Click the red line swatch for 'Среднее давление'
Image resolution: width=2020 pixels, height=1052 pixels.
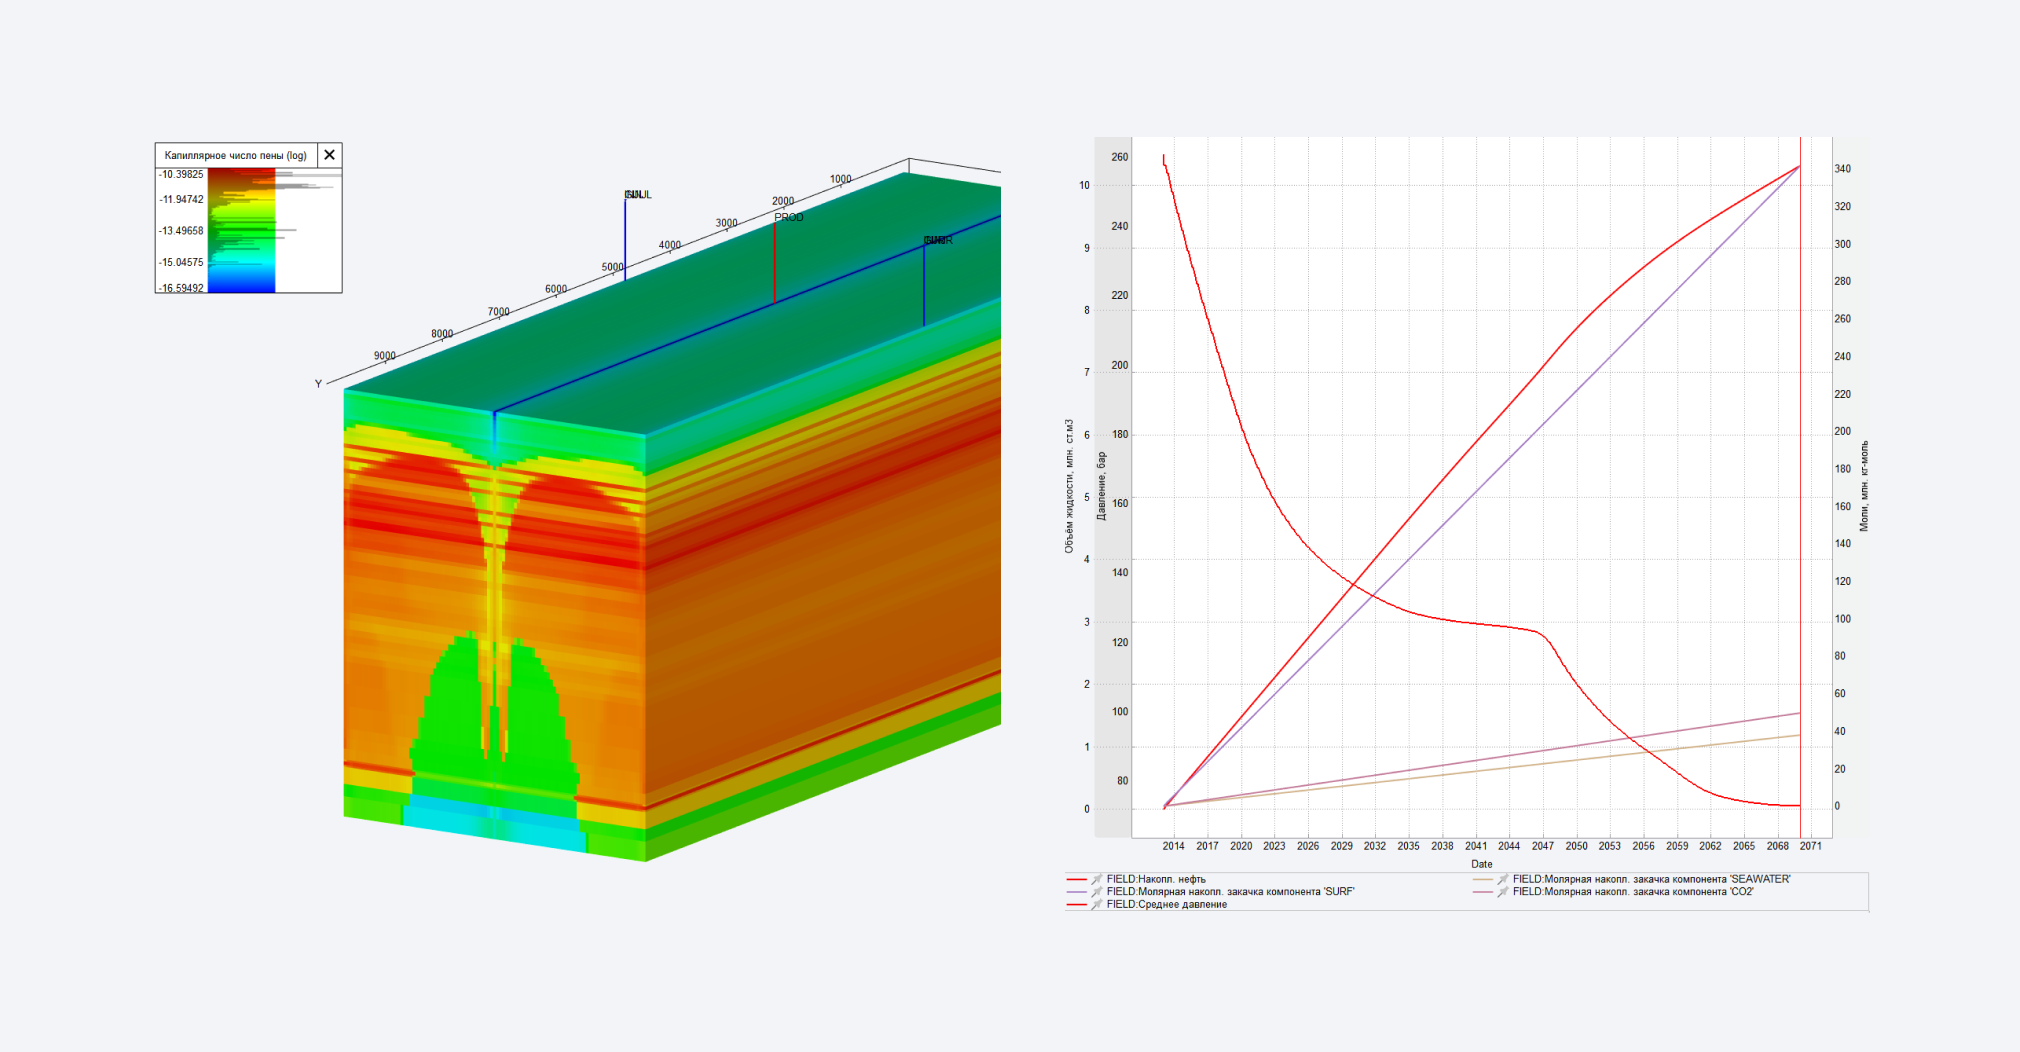(1077, 904)
